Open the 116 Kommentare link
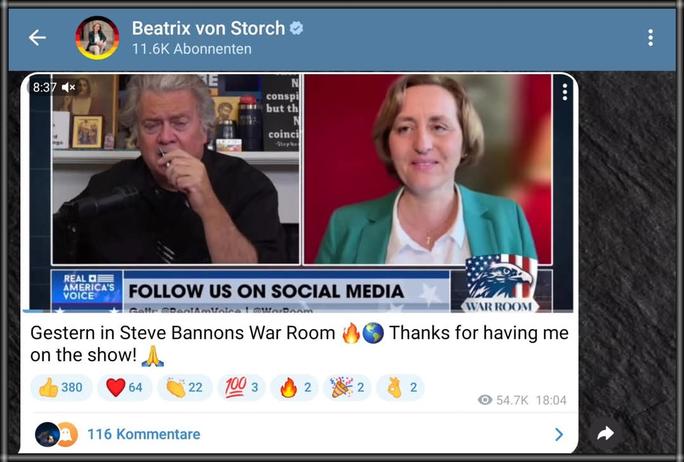The image size is (684, 462). 144,435
